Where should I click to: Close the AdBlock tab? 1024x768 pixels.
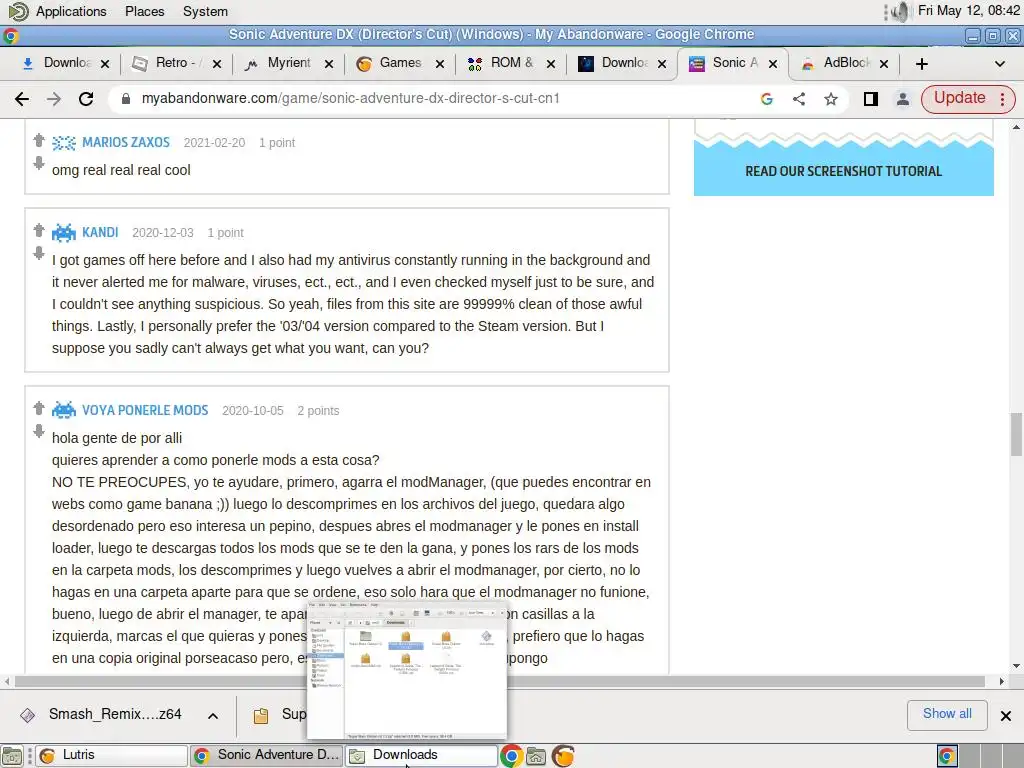(x=884, y=63)
